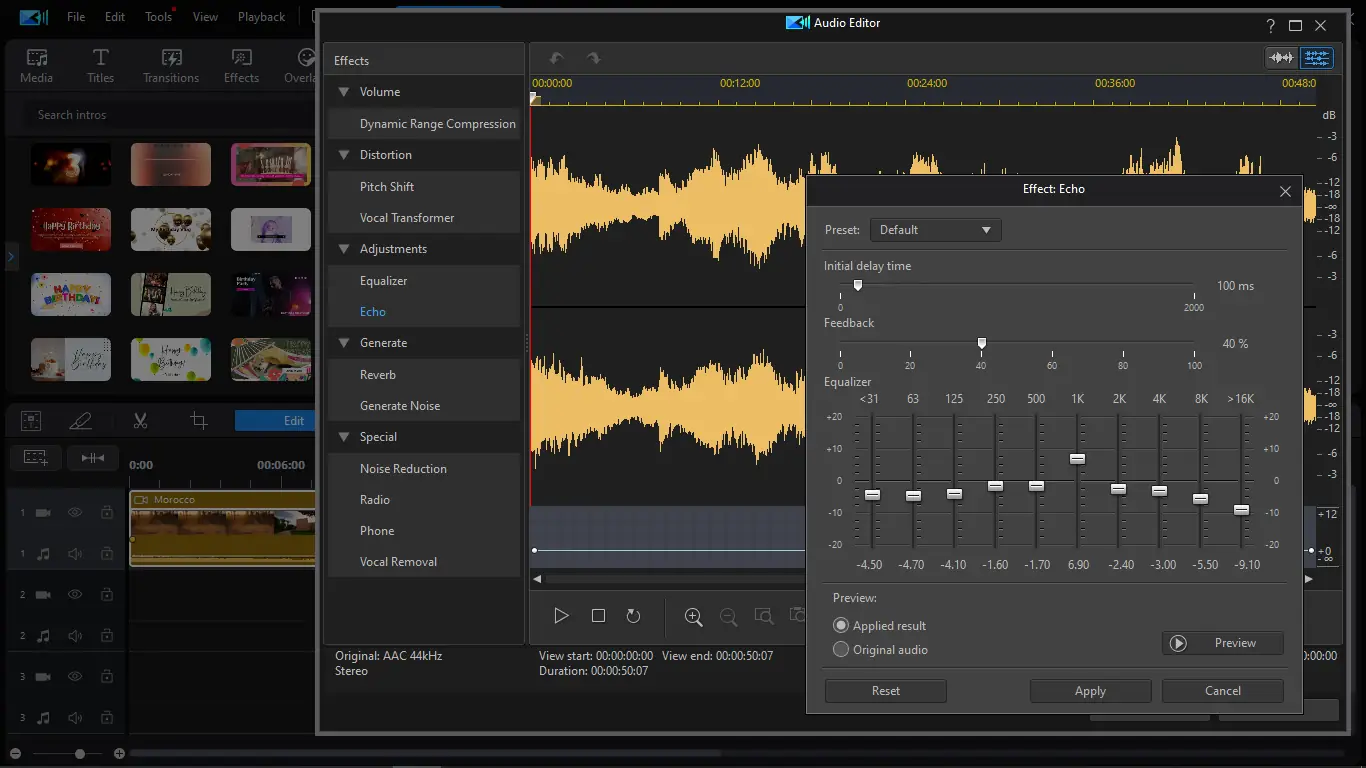This screenshot has height=768, width=1366.
Task: Open the Tools menu
Action: 158,17
